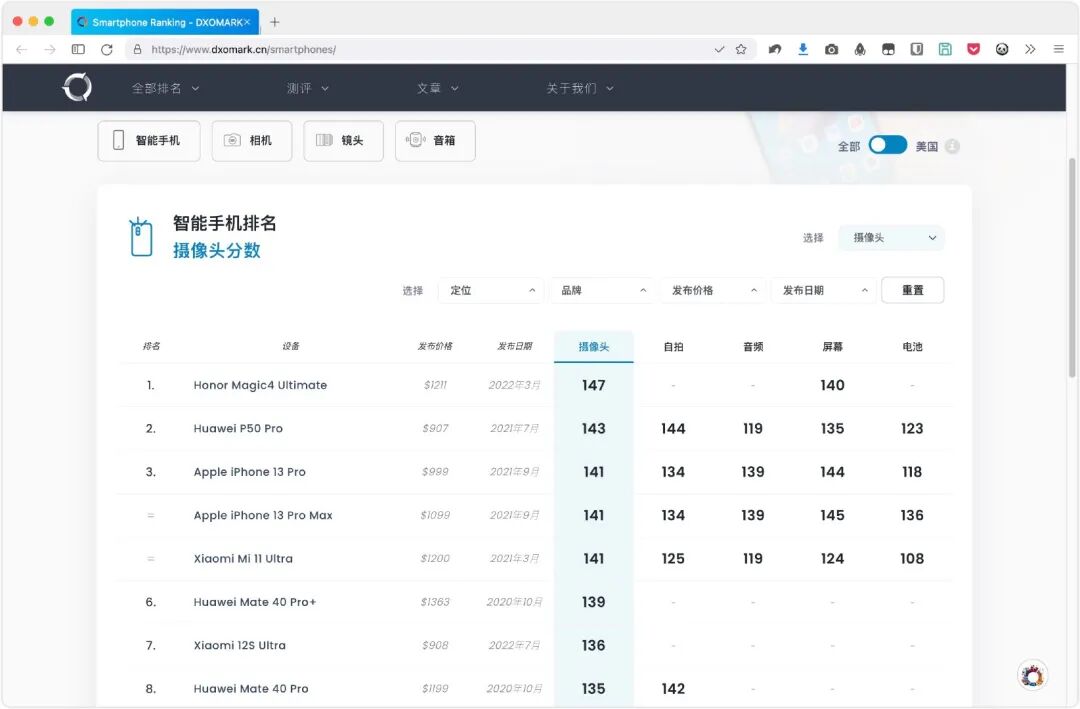Open the Huawei Mate 40 Pro+ link
This screenshot has height=709, width=1080.
point(255,602)
